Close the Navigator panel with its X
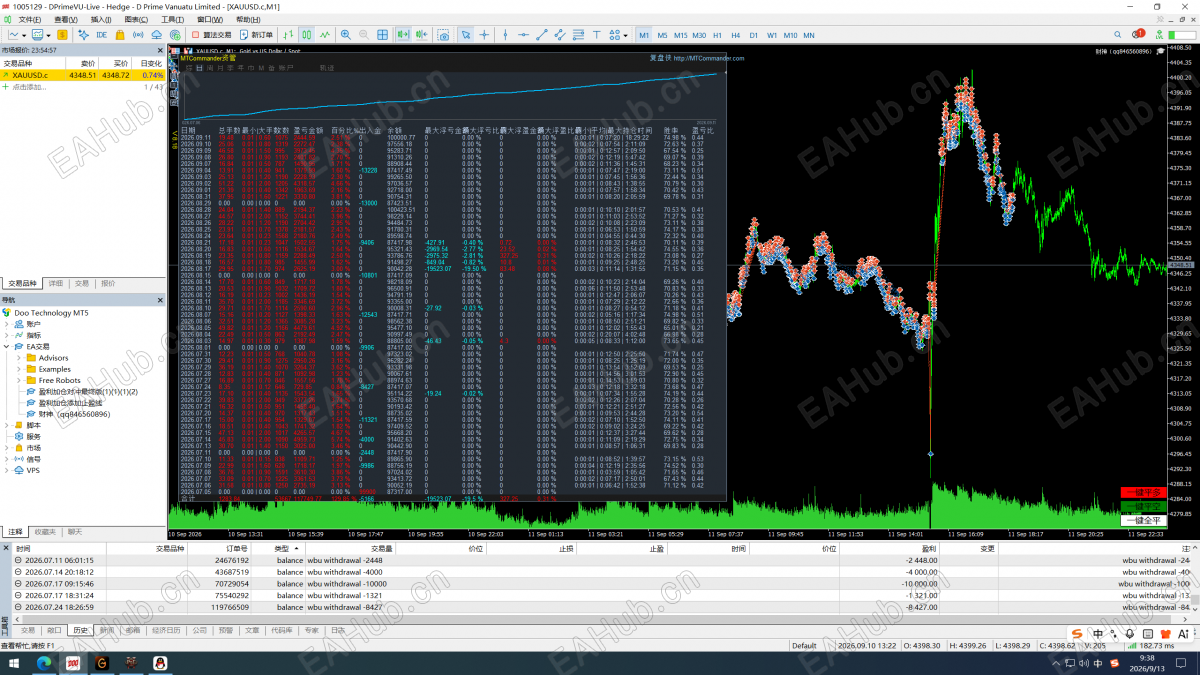Viewport: 1200px width, 675px height. (x=160, y=300)
